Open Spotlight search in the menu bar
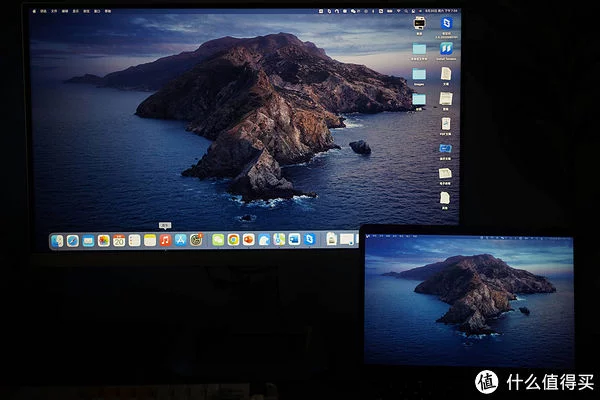Screen dimensions: 600x400 point(406,11)
